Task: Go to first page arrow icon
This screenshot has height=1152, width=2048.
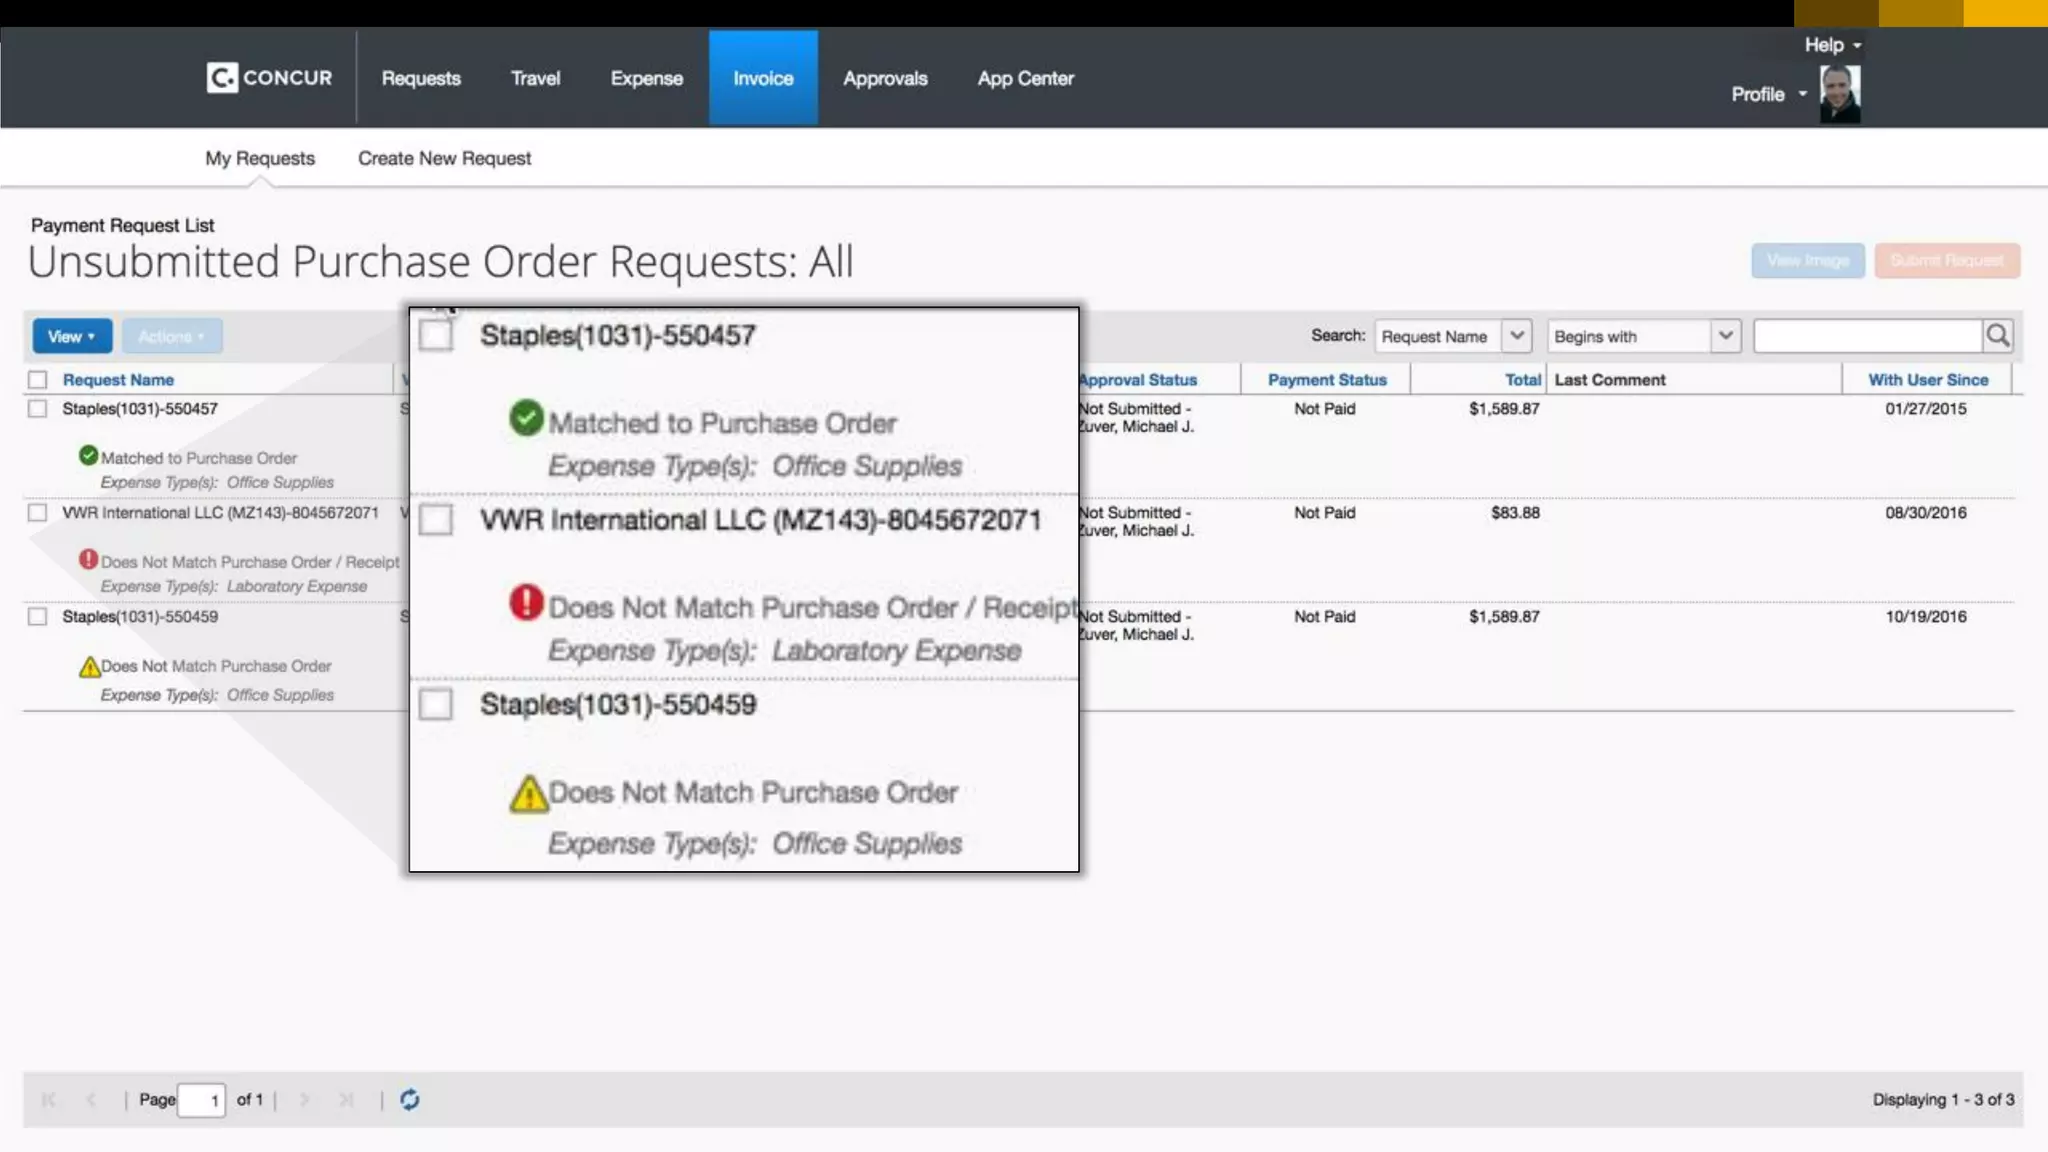Action: tap(48, 1100)
